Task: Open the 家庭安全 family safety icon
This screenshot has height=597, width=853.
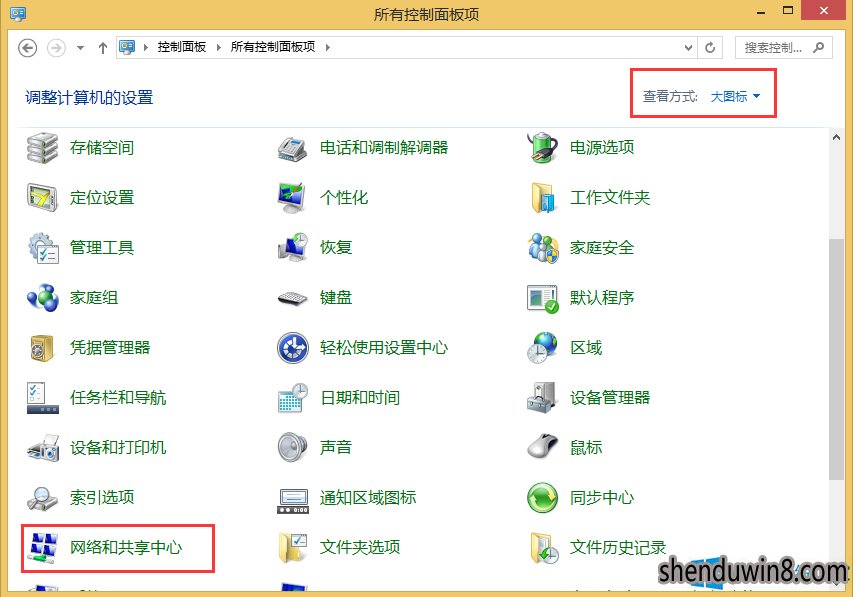Action: (x=542, y=248)
